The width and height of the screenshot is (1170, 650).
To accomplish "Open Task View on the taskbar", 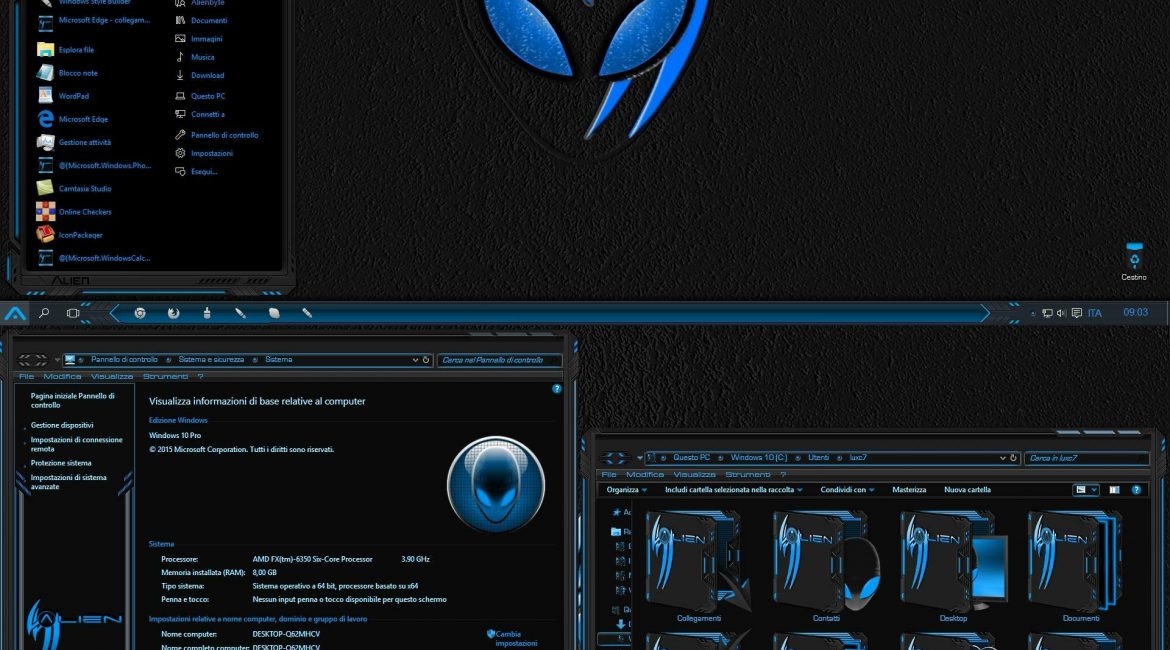I will coord(72,313).
